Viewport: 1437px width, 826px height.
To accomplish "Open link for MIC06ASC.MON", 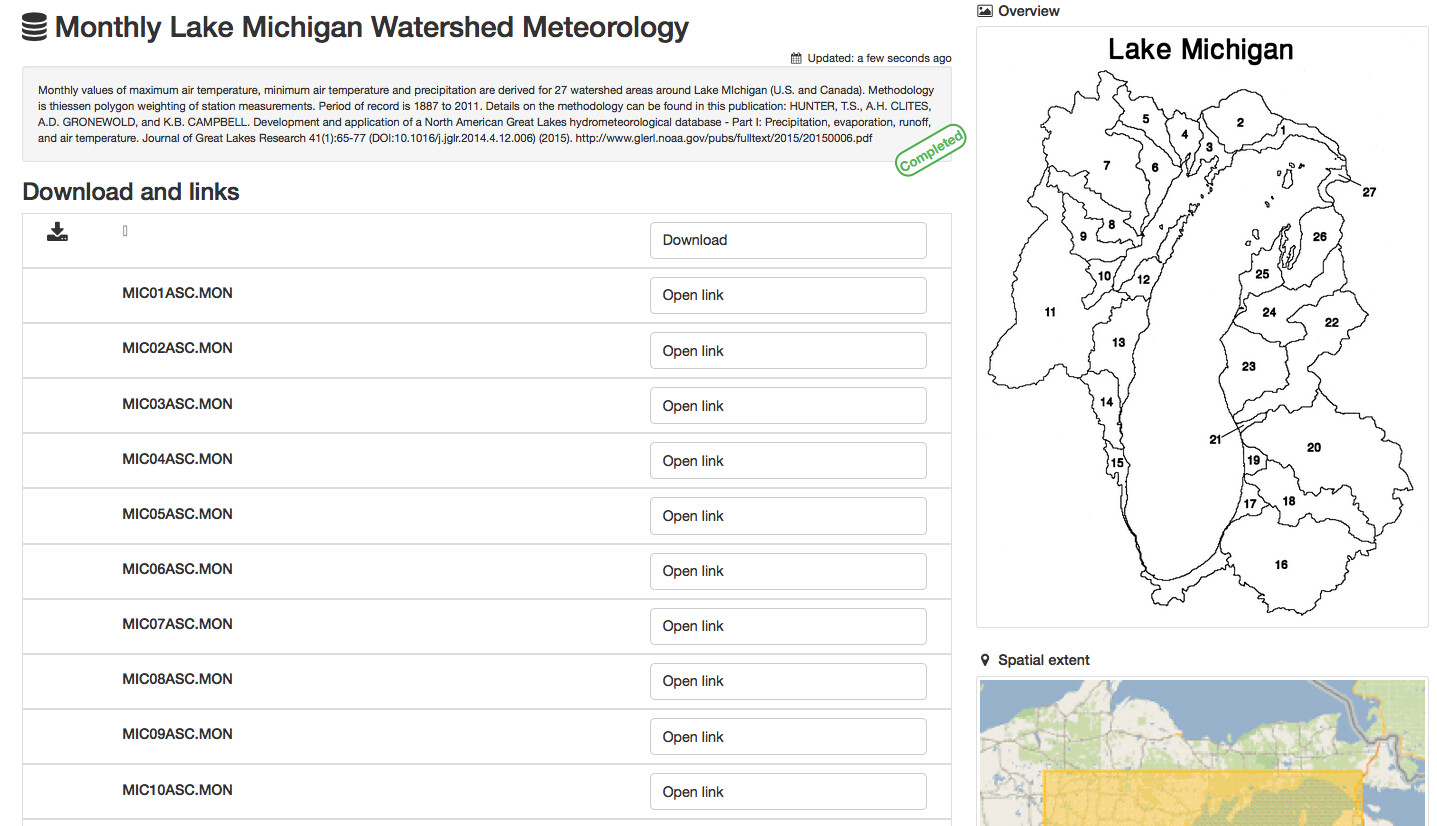I will pyautogui.click(x=788, y=571).
